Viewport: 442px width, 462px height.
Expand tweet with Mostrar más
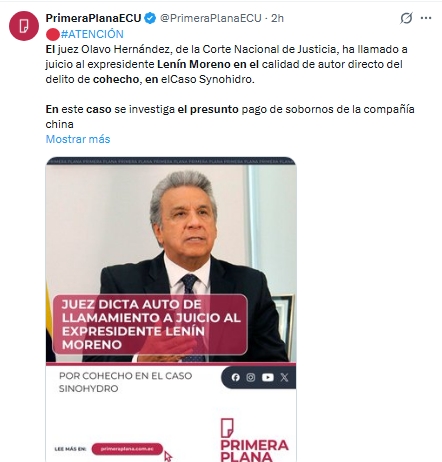[x=78, y=139]
